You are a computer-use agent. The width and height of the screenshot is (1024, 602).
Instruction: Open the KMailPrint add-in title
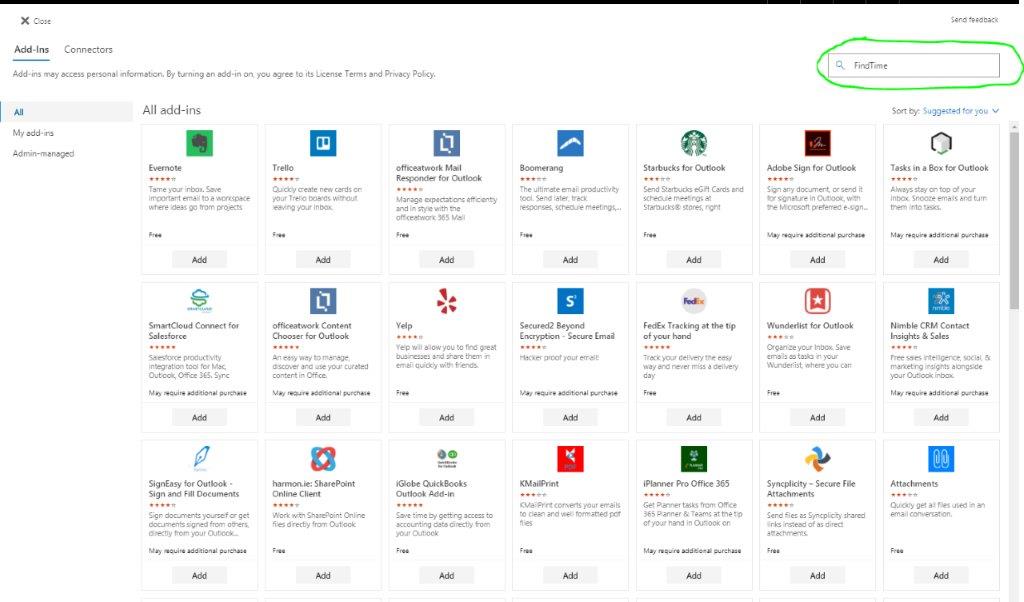(x=539, y=484)
